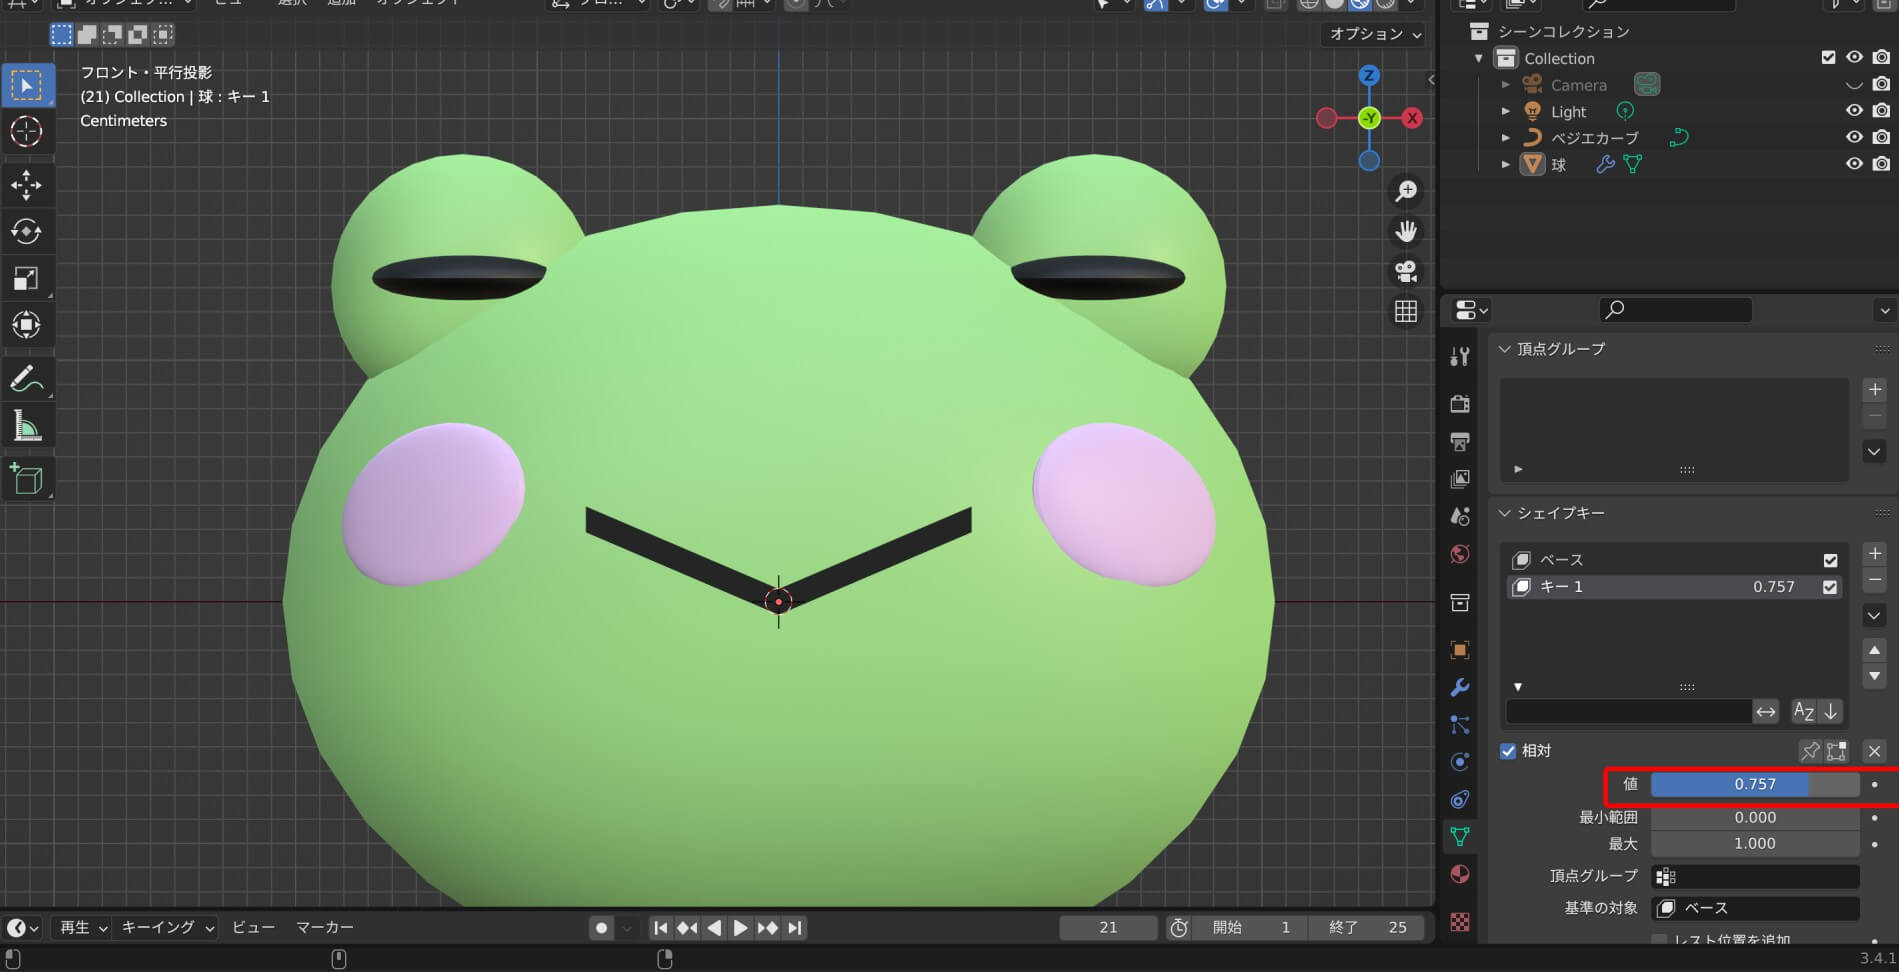Add a new shape key with plus button
The height and width of the screenshot is (972, 1899).
pos(1875,554)
